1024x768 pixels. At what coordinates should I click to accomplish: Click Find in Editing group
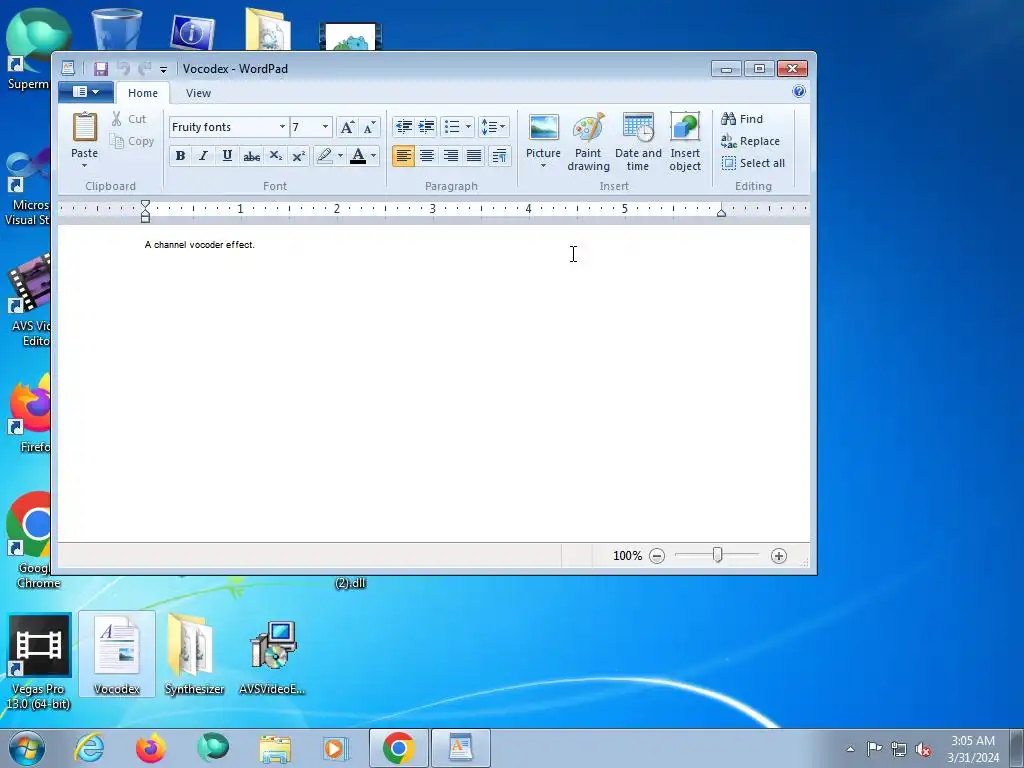pos(742,119)
